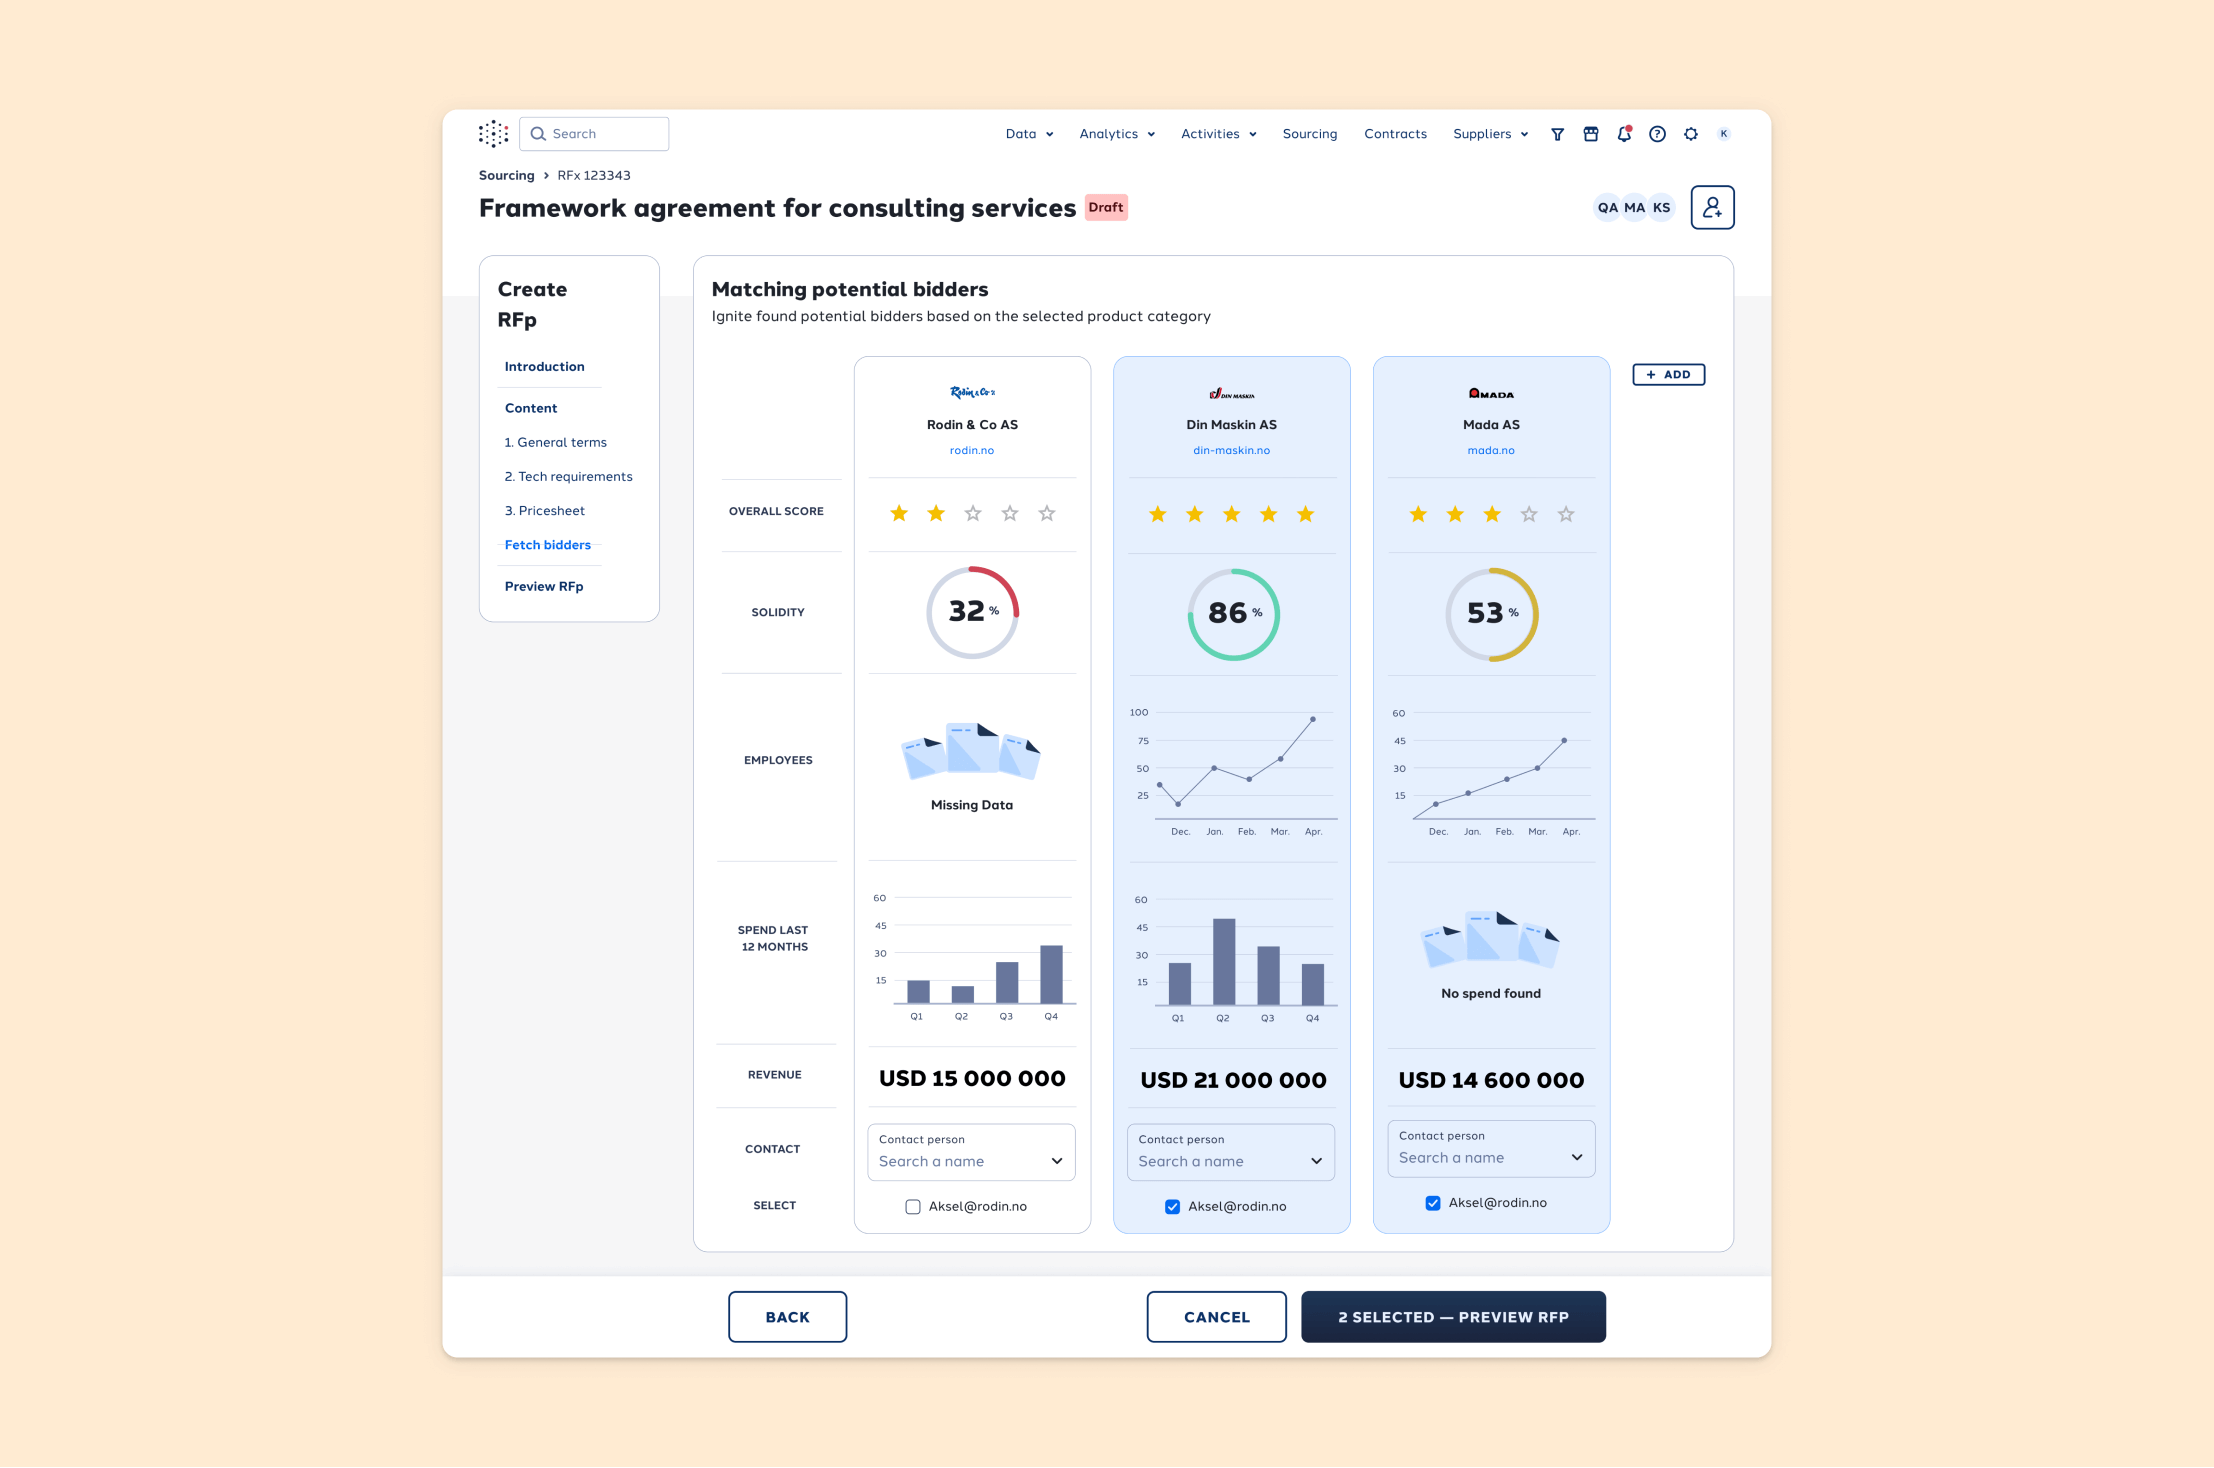Viewport: 2214px width, 1468px height.
Task: Open the filter icon in the top toolbar
Action: 1558,133
